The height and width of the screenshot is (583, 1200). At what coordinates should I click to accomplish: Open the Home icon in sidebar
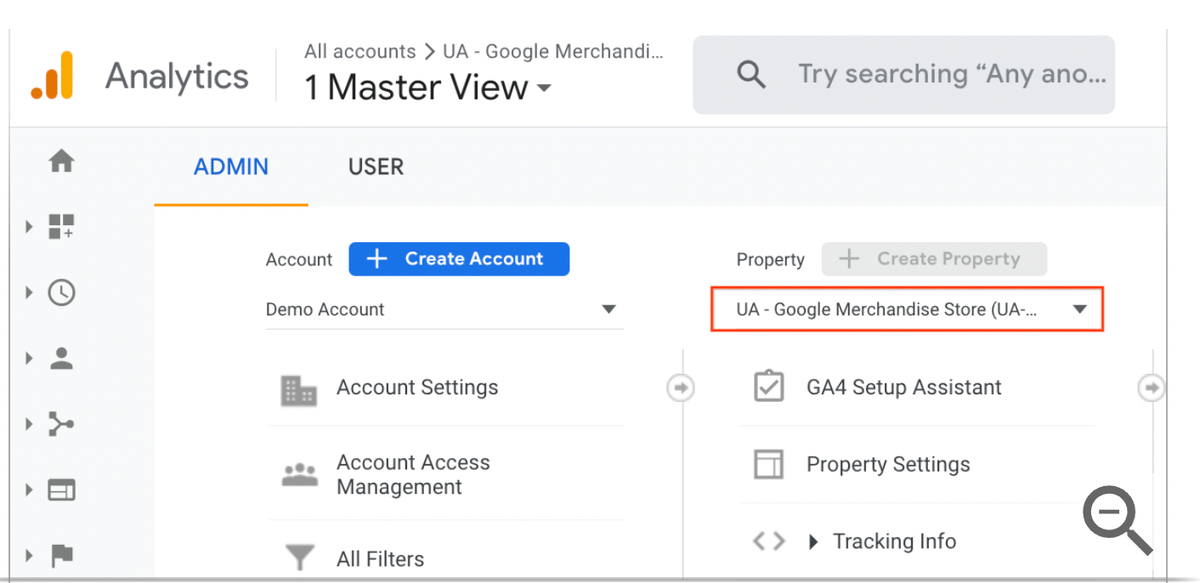[x=62, y=160]
